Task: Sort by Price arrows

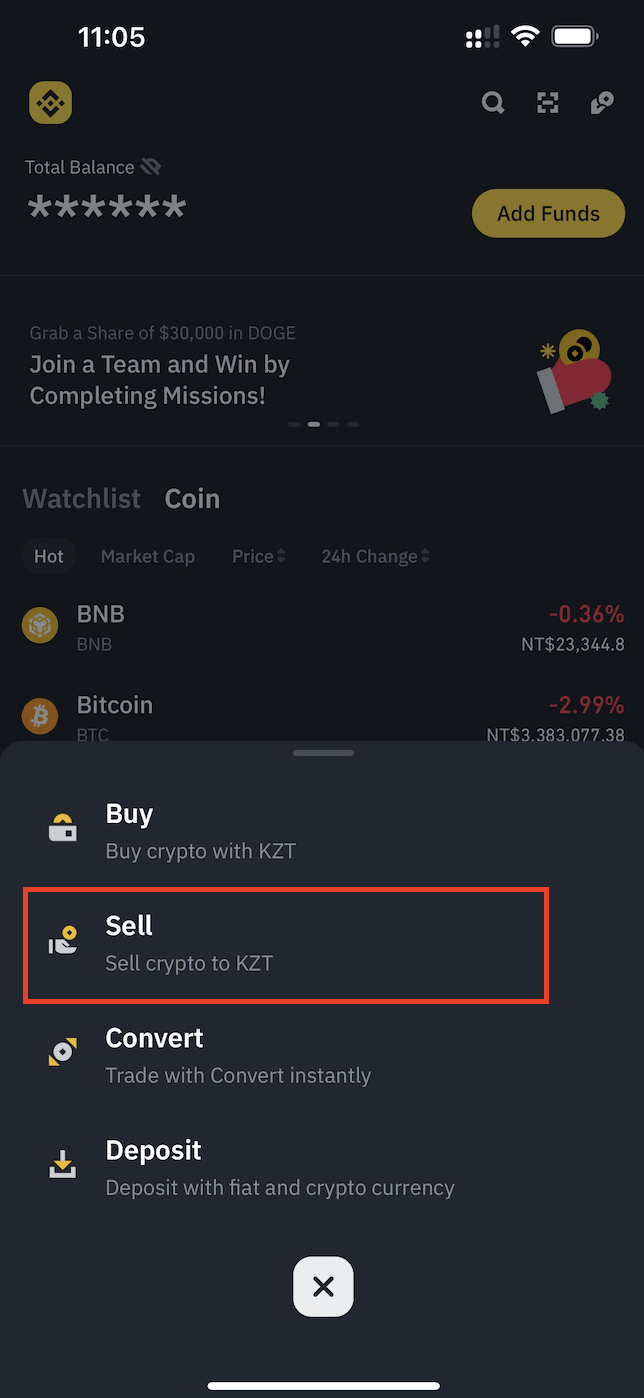Action: (x=281, y=556)
